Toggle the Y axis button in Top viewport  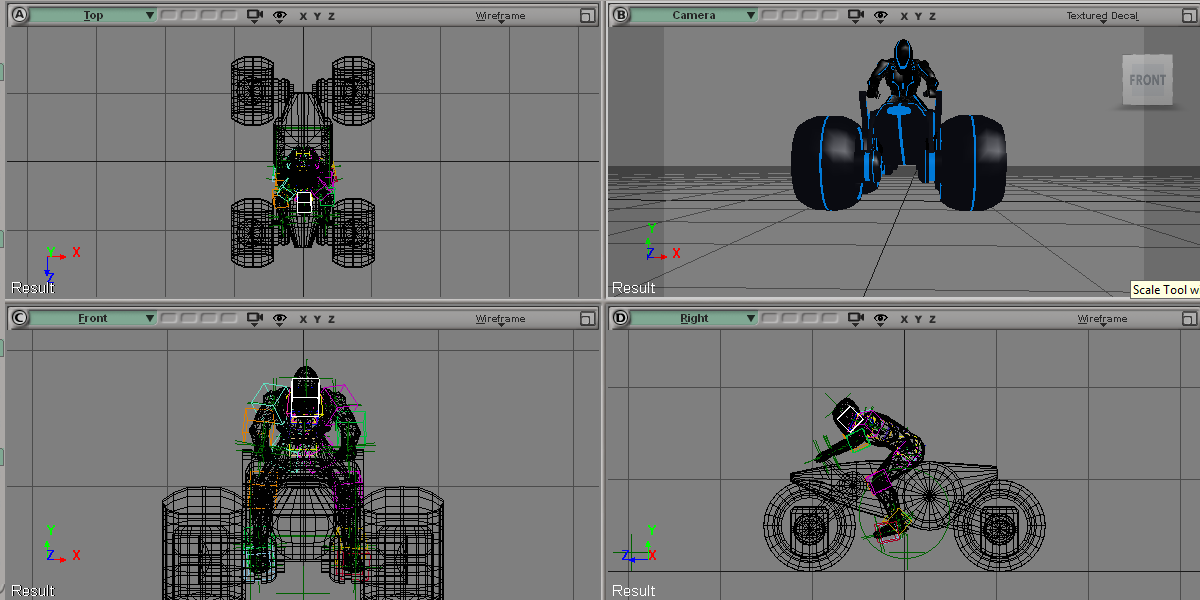coord(317,16)
